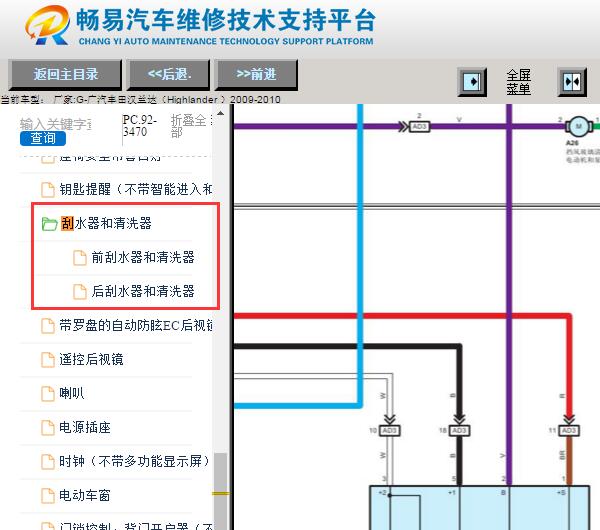Open 电源插座 entry
Viewport: 600px width, 530px height.
85,427
